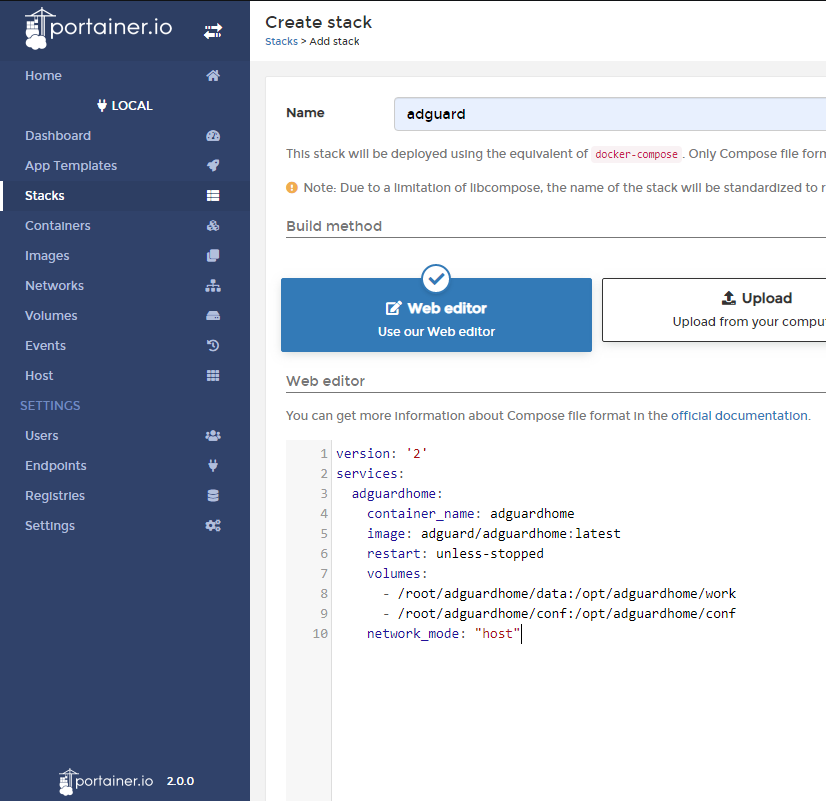Image resolution: width=826 pixels, height=801 pixels.
Task: Click the network_mode host line
Action: tap(444, 634)
